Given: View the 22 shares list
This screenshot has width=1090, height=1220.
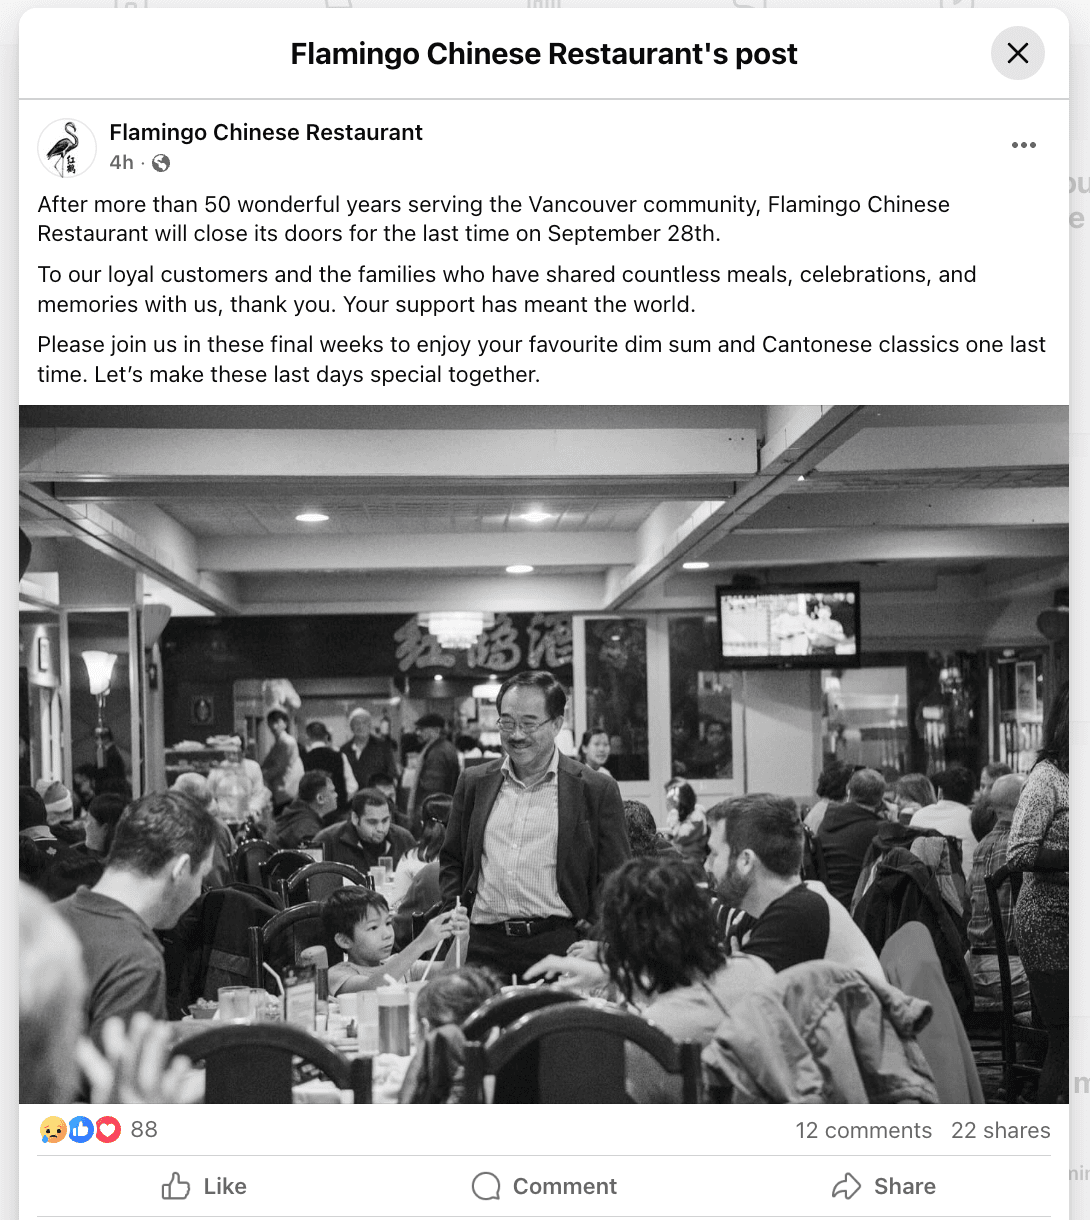Looking at the screenshot, I should click(1000, 1130).
